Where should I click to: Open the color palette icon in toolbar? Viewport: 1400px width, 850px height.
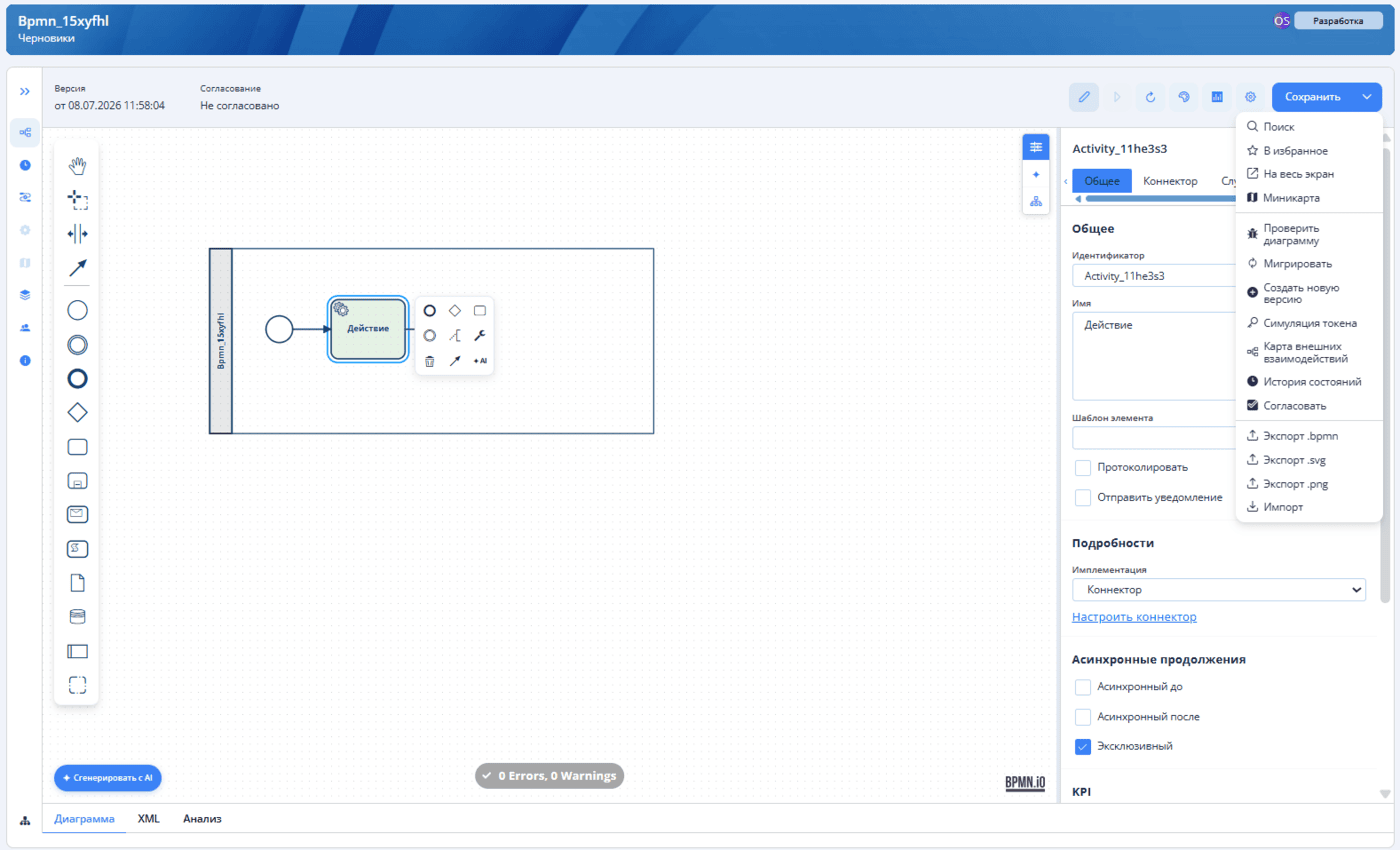coord(1183,97)
